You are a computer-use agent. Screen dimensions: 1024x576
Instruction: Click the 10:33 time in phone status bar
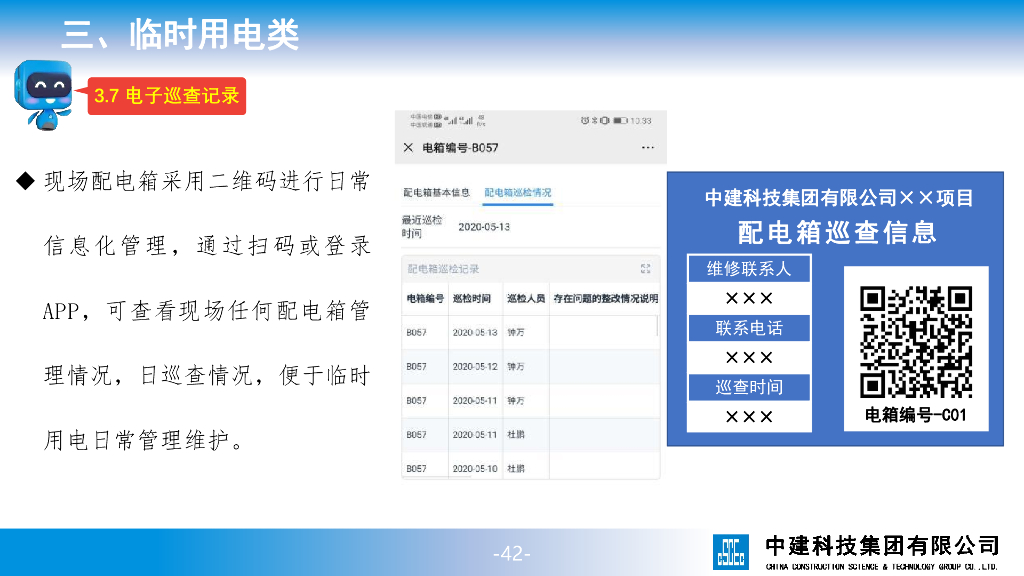[641, 121]
